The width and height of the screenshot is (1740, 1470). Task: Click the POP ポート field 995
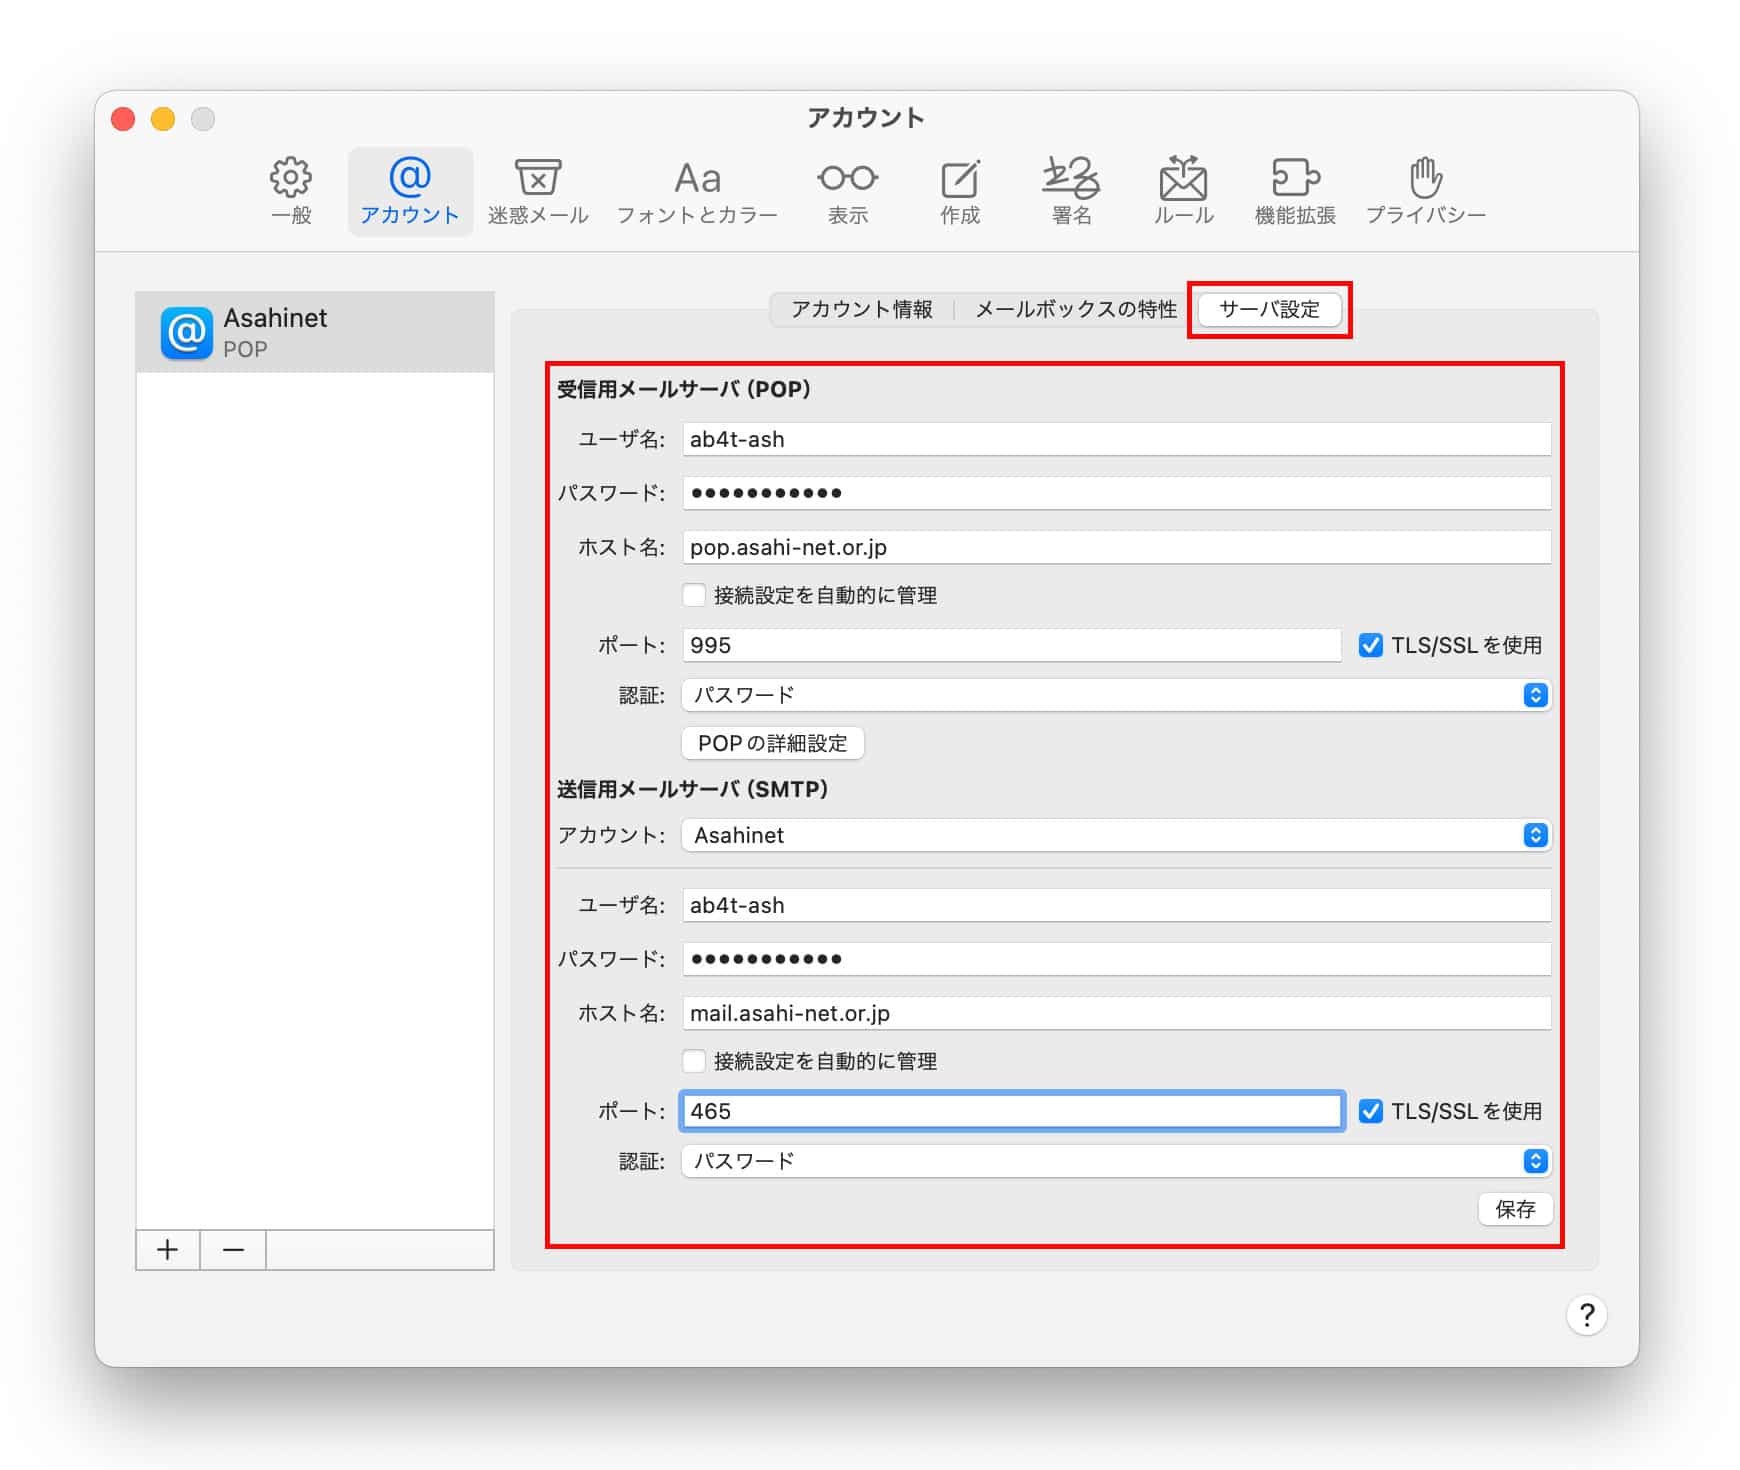pos(1012,645)
